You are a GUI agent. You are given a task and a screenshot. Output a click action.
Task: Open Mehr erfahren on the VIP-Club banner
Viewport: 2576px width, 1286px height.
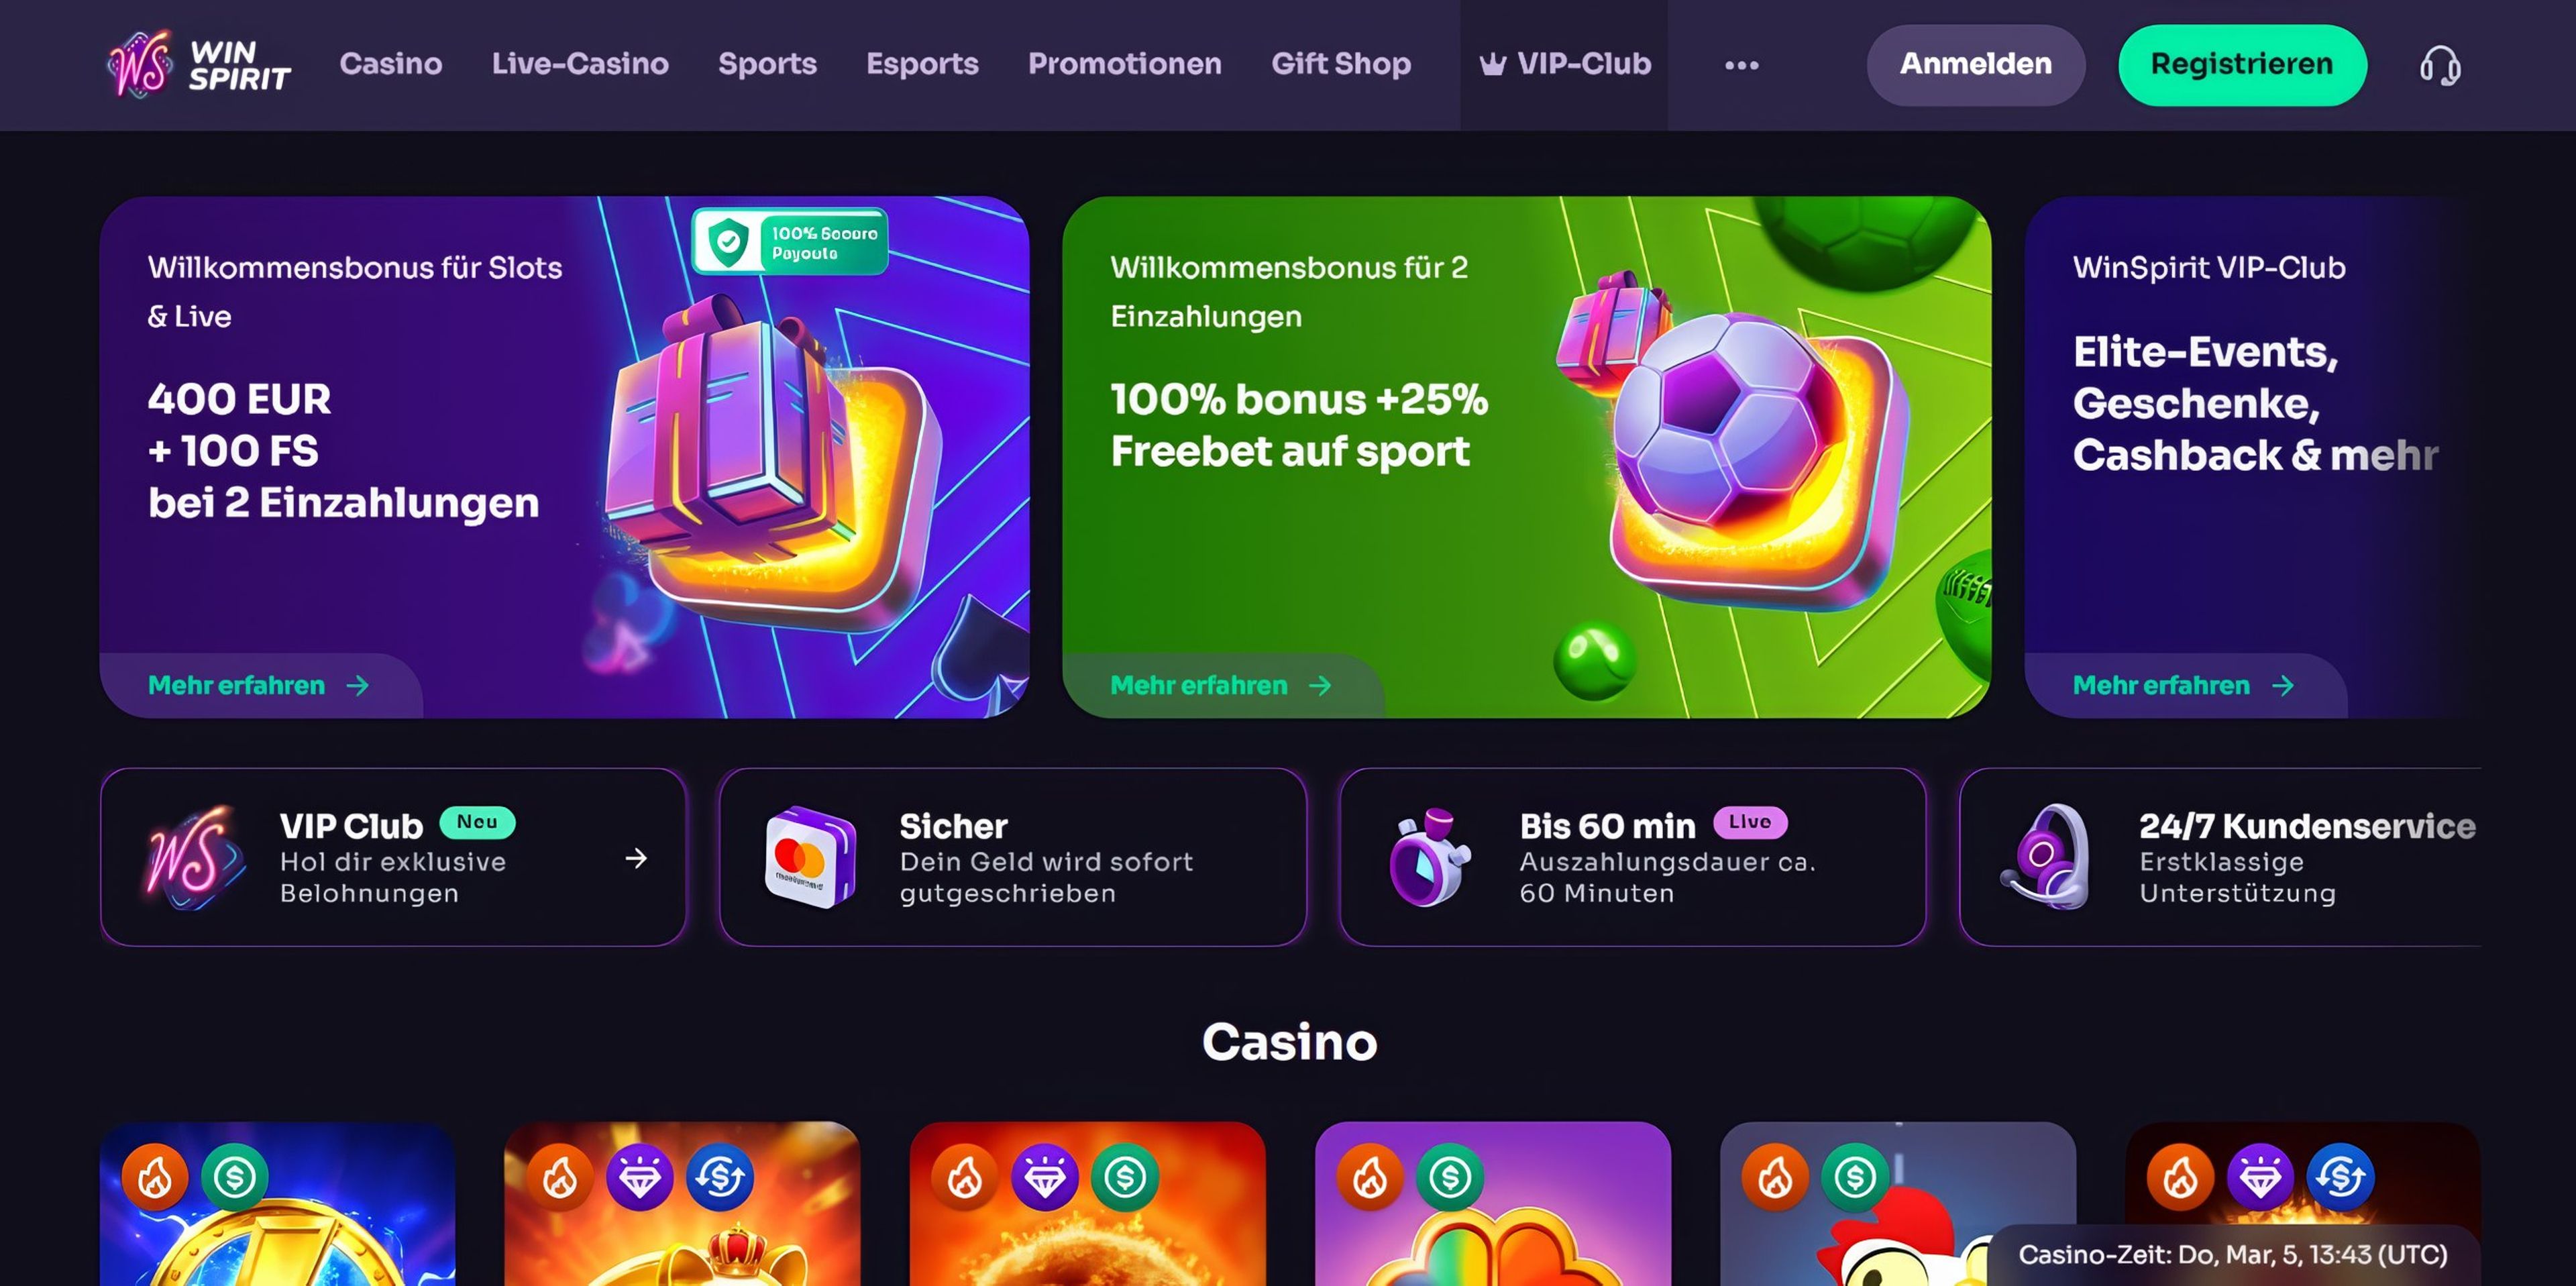click(2183, 685)
